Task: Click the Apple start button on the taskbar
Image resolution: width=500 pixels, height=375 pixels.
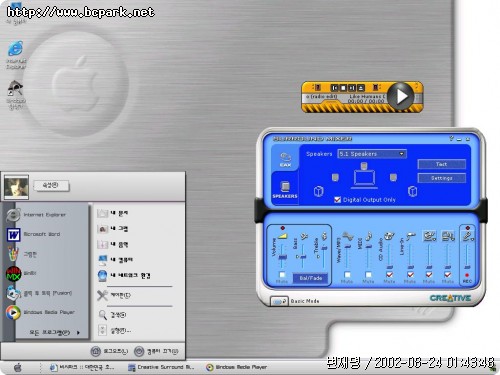Action: 18,367
